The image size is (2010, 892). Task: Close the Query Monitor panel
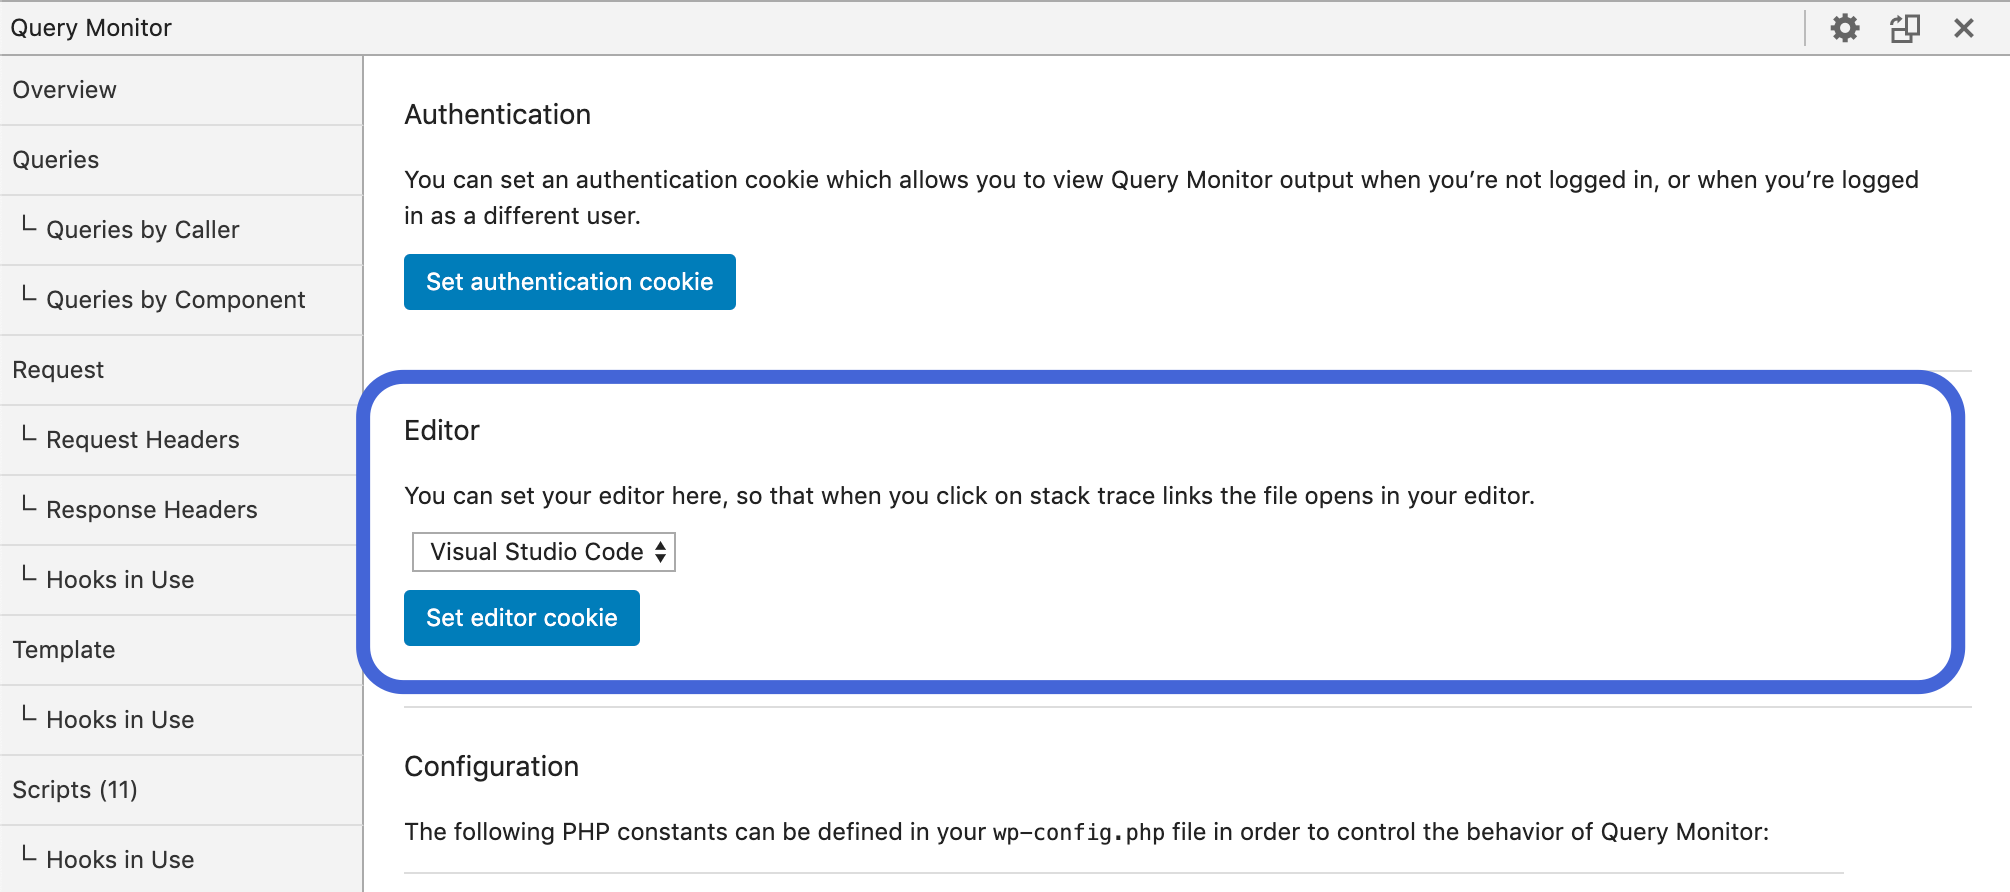point(1964,28)
